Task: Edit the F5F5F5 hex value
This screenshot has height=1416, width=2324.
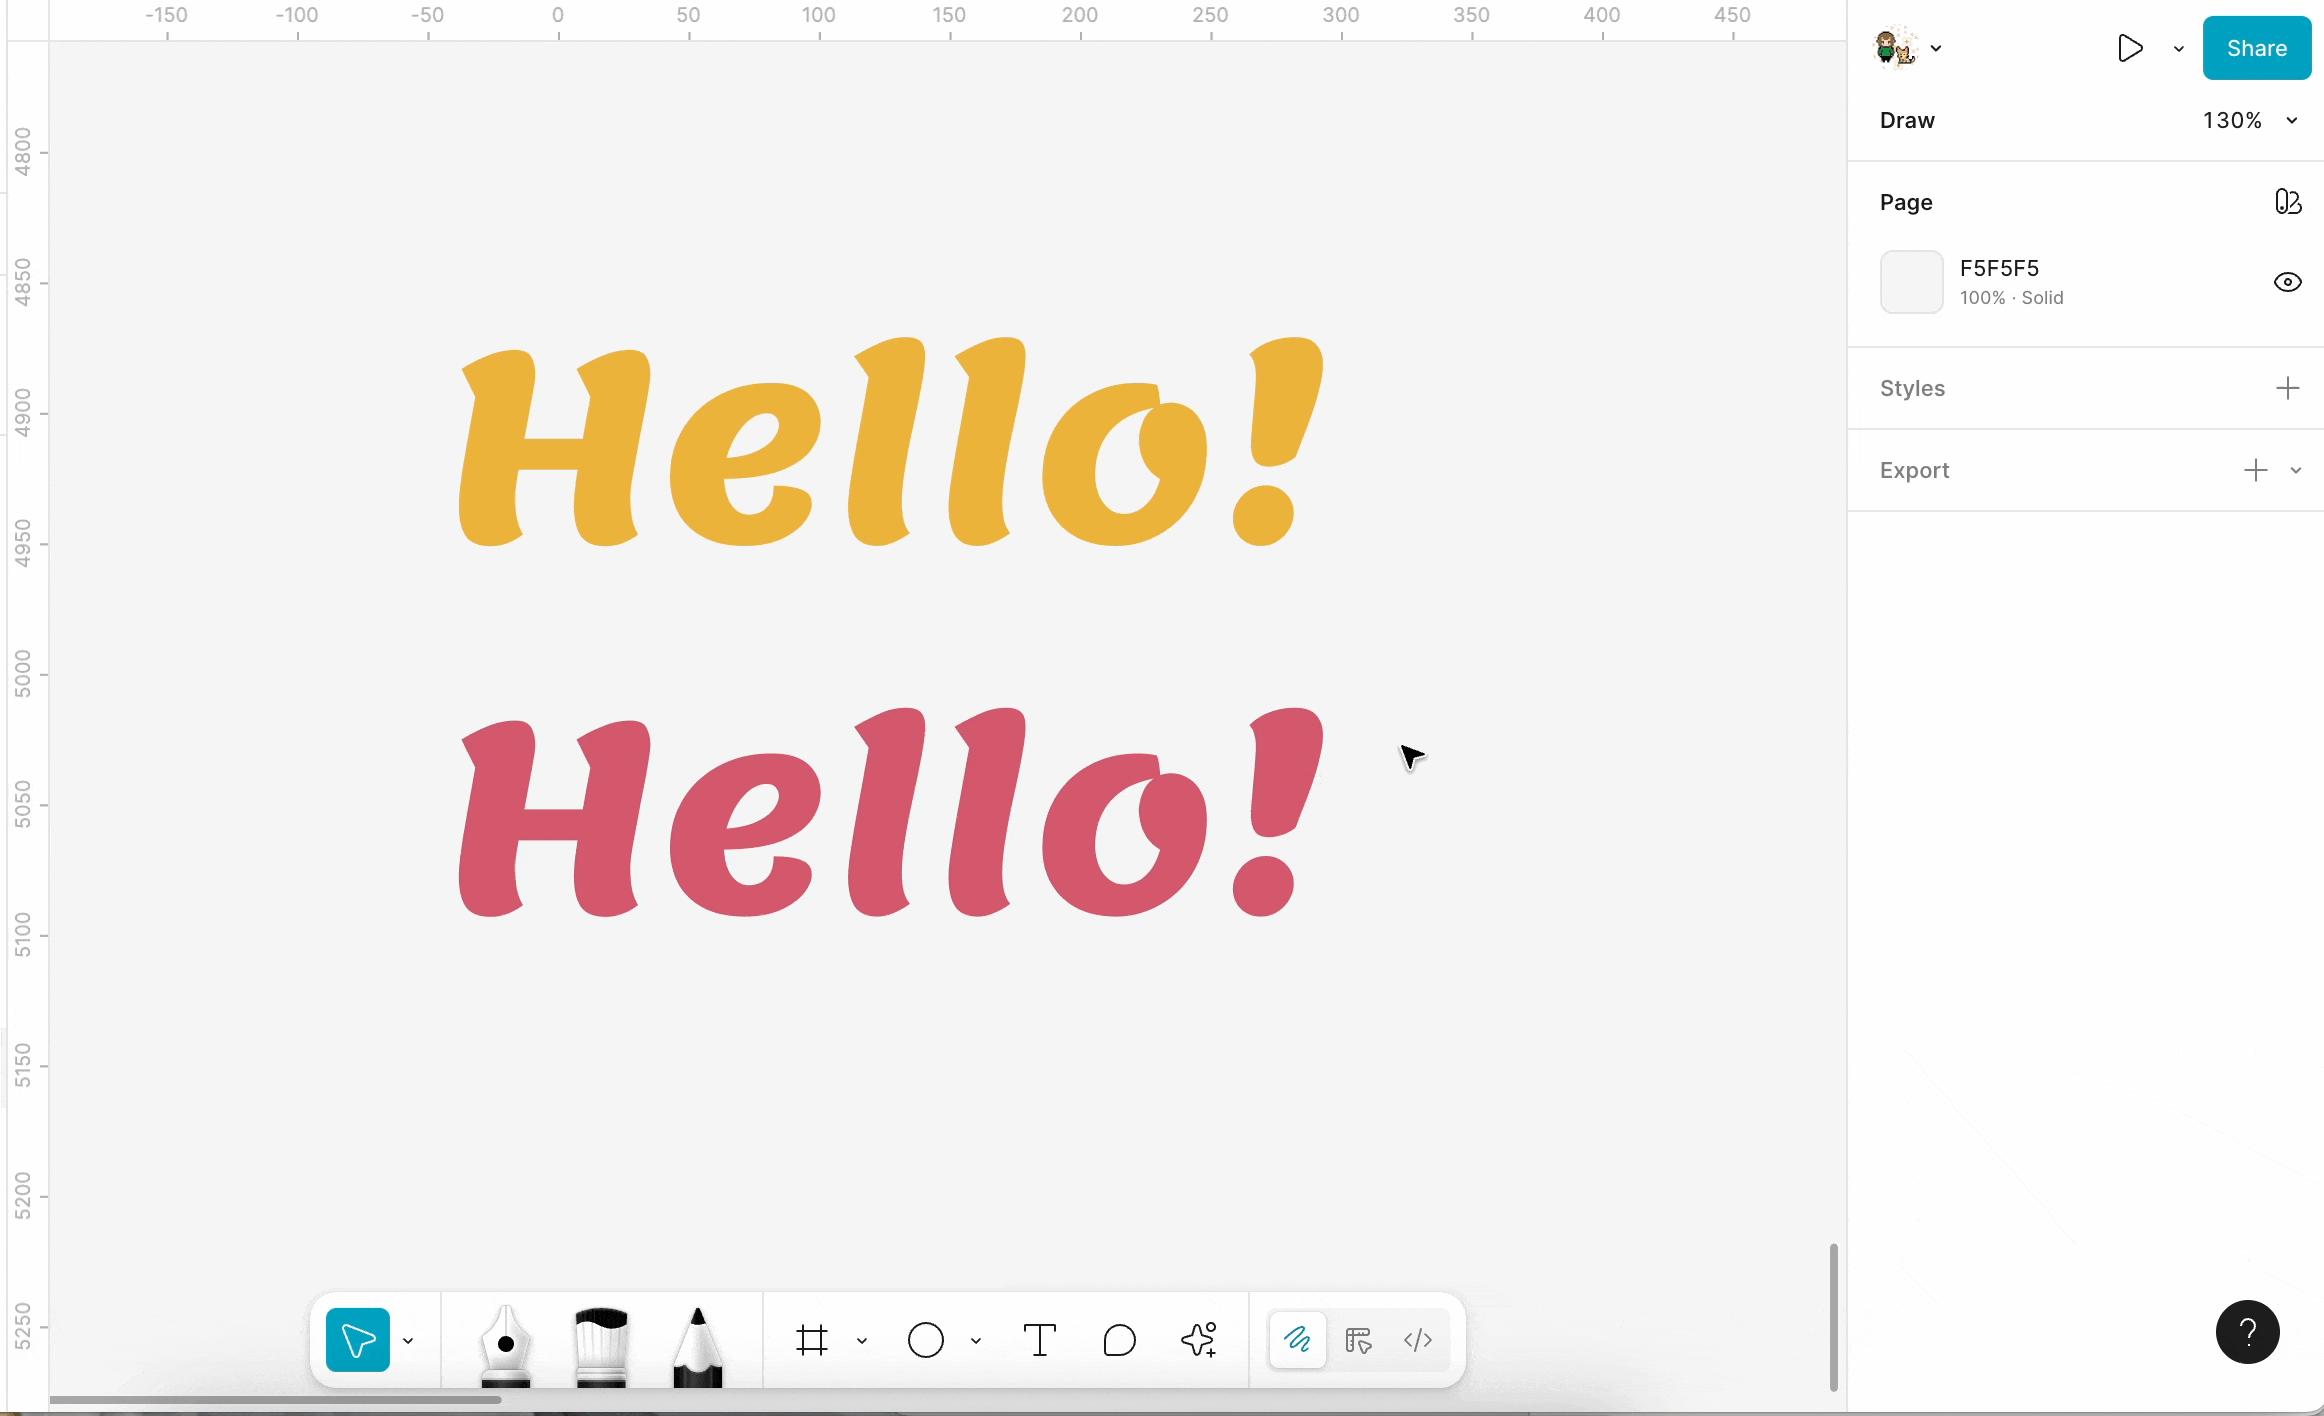Action: [1999, 268]
